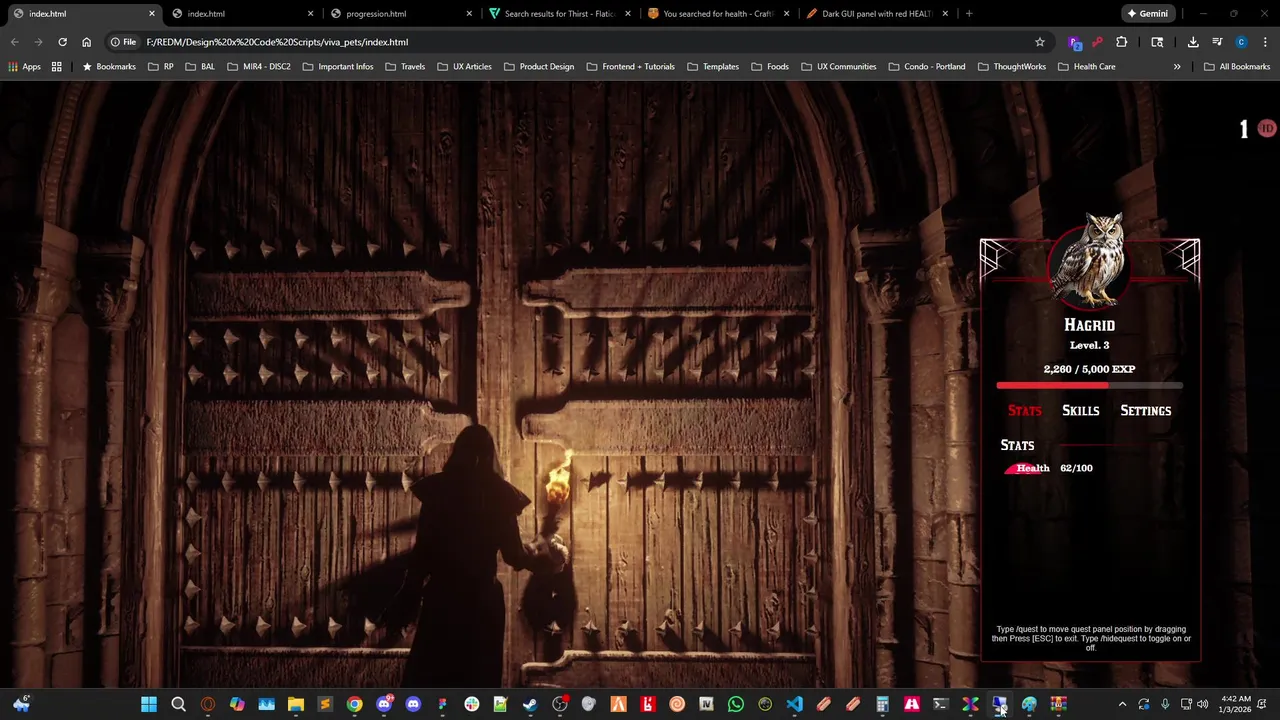Image resolution: width=1280 pixels, height=720 pixels.
Task: Open Slack from the taskbar
Action: 471,704
